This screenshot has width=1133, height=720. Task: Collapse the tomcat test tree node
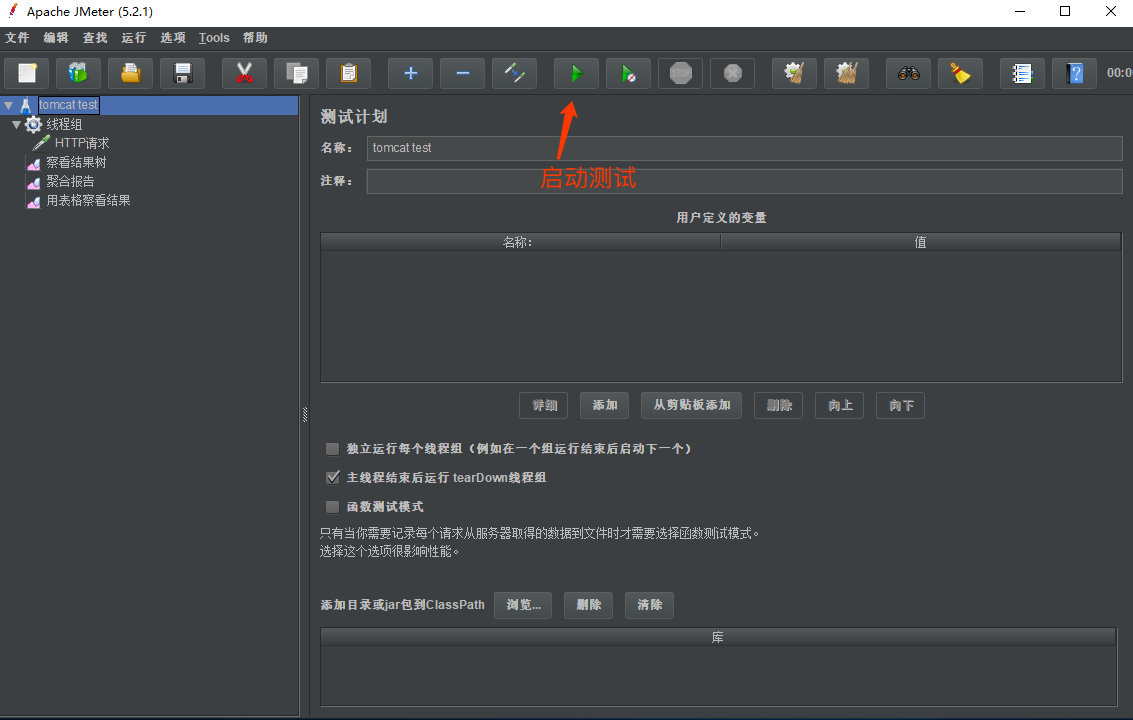[x=9, y=105]
